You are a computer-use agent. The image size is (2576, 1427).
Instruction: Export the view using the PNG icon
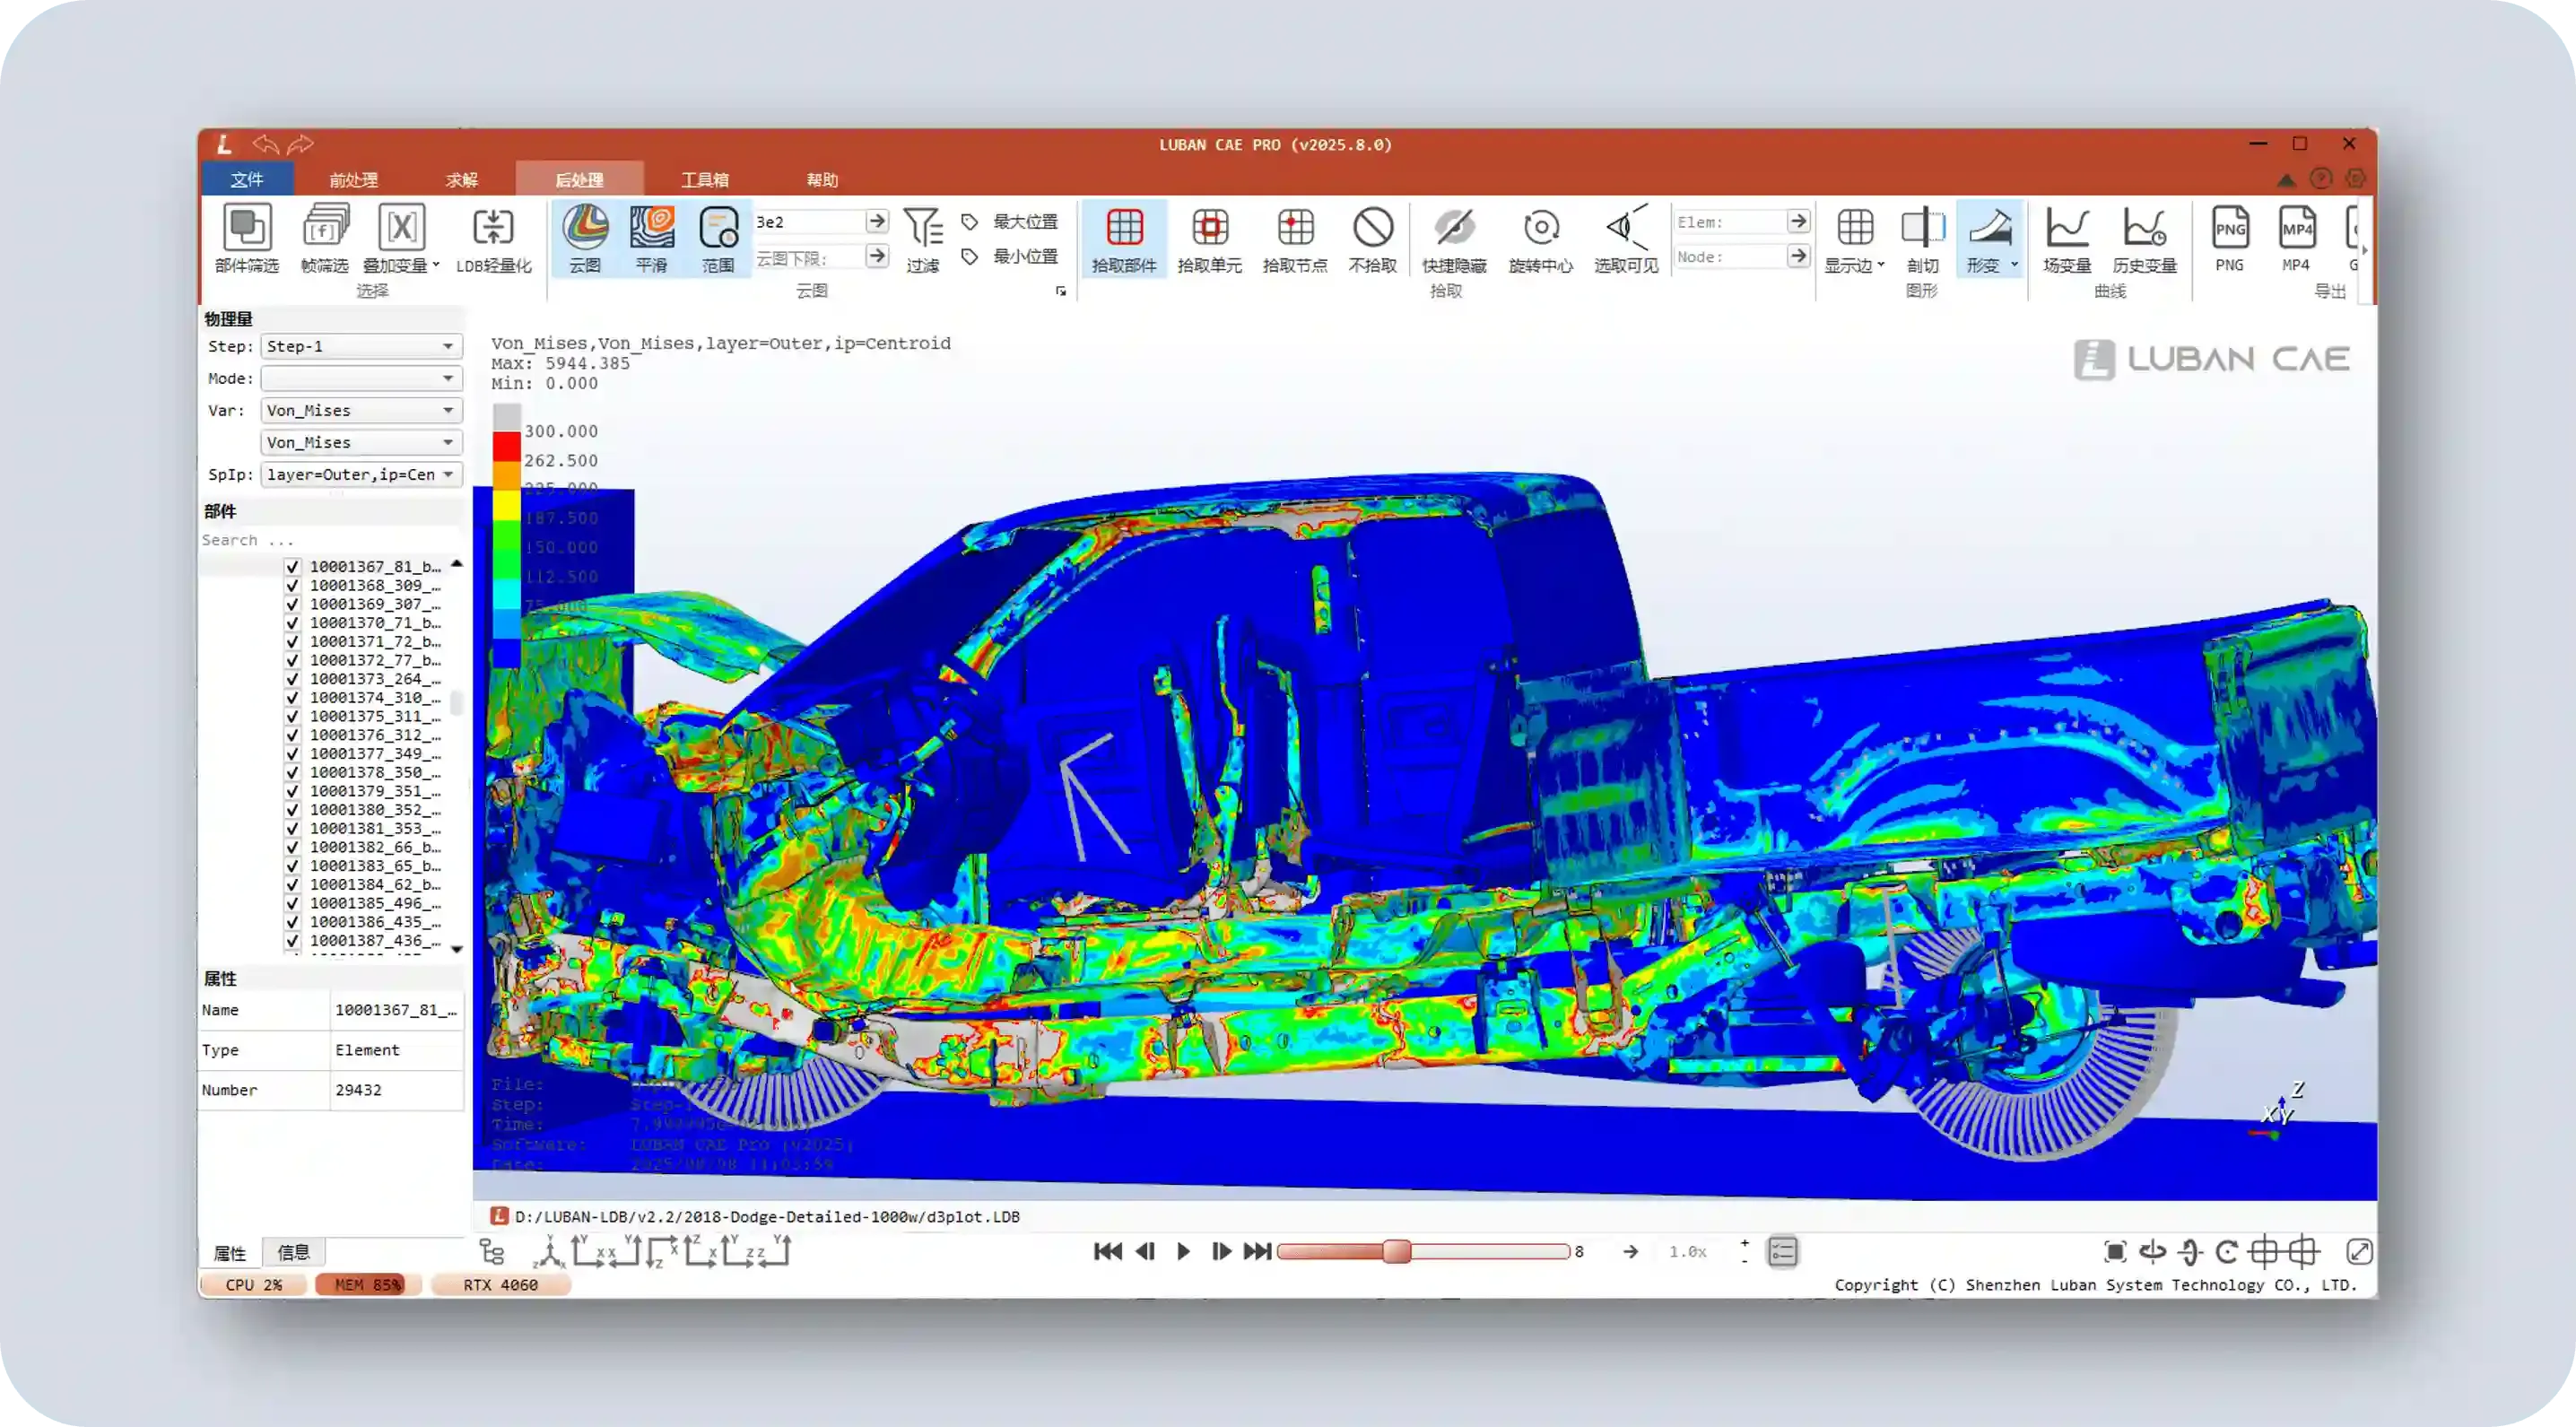pos(2229,229)
